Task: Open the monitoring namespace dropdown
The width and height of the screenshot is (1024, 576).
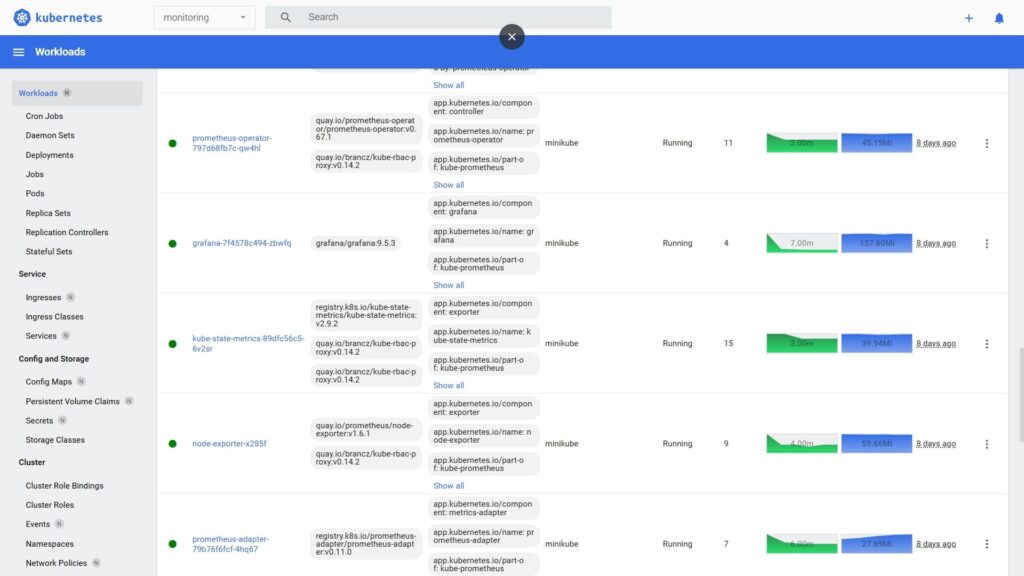Action: pyautogui.click(x=204, y=18)
